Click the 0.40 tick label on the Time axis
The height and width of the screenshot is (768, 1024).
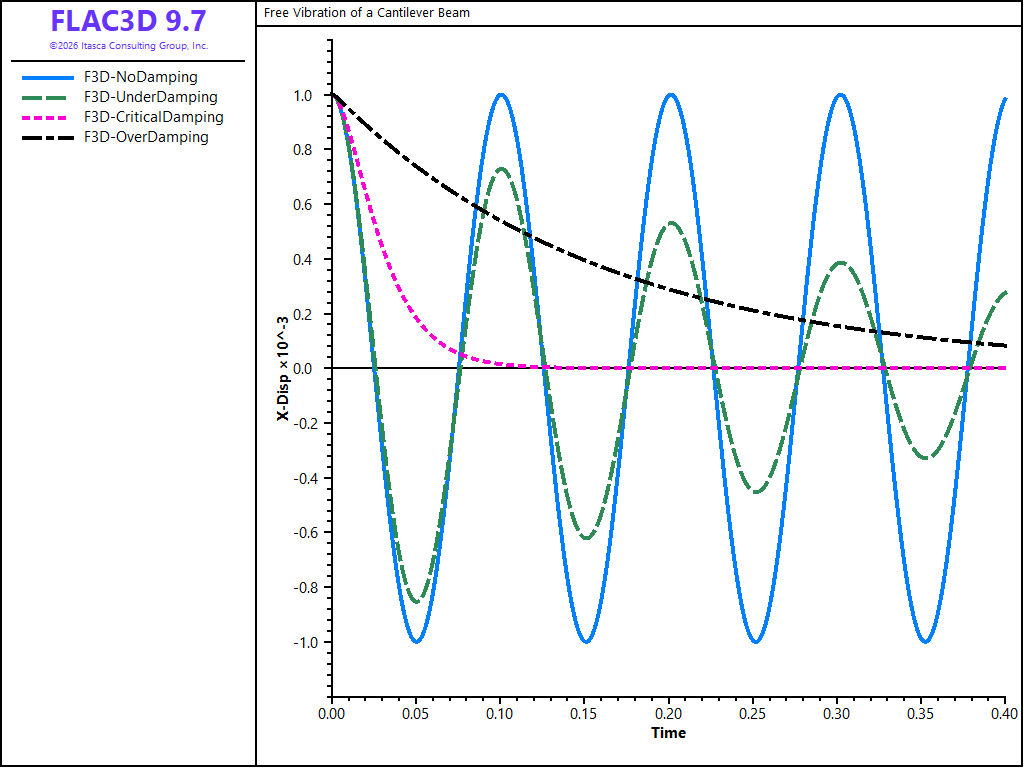click(x=1005, y=713)
